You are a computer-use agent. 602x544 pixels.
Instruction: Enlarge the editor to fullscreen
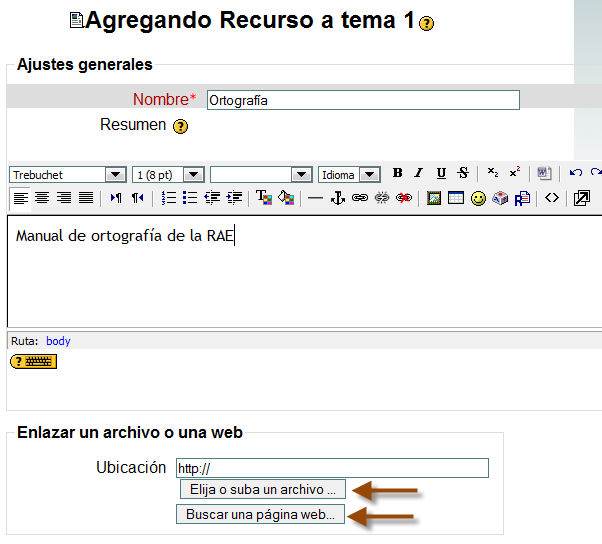582,198
